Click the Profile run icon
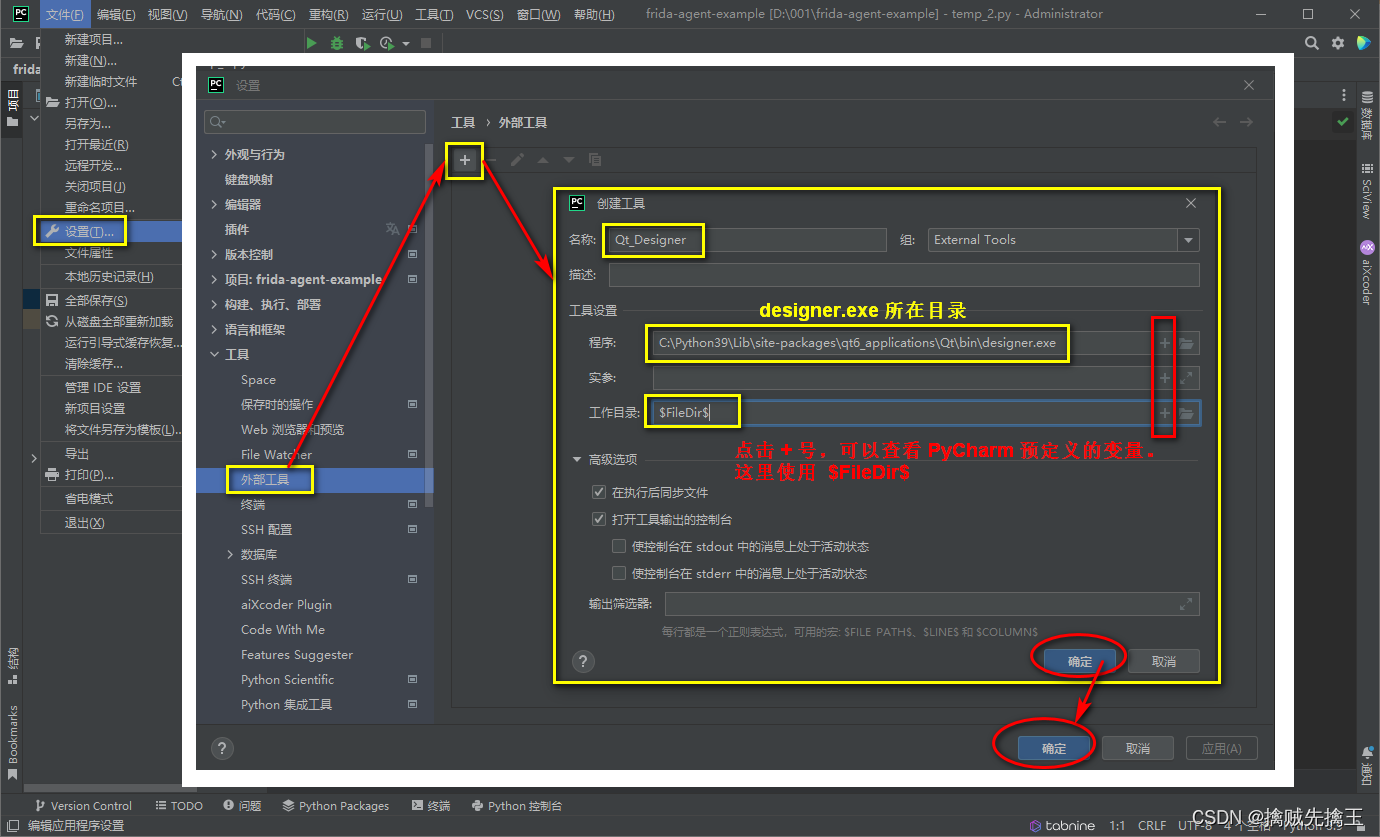Viewport: 1380px width, 837px height. tap(387, 43)
